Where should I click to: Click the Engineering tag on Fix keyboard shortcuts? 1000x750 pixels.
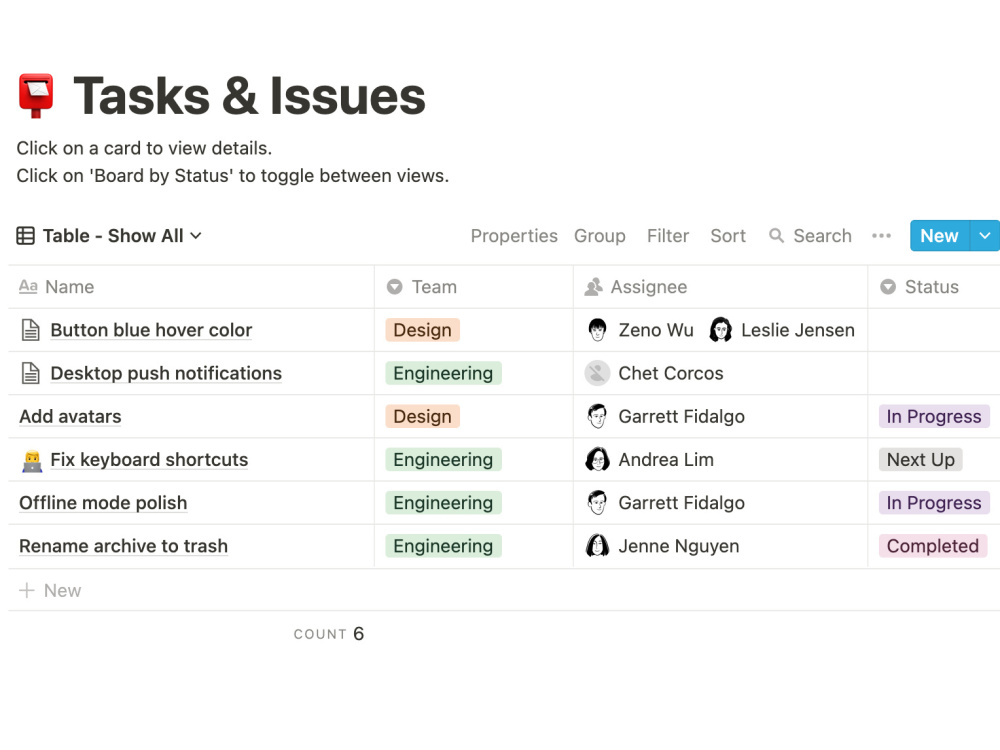pos(443,460)
